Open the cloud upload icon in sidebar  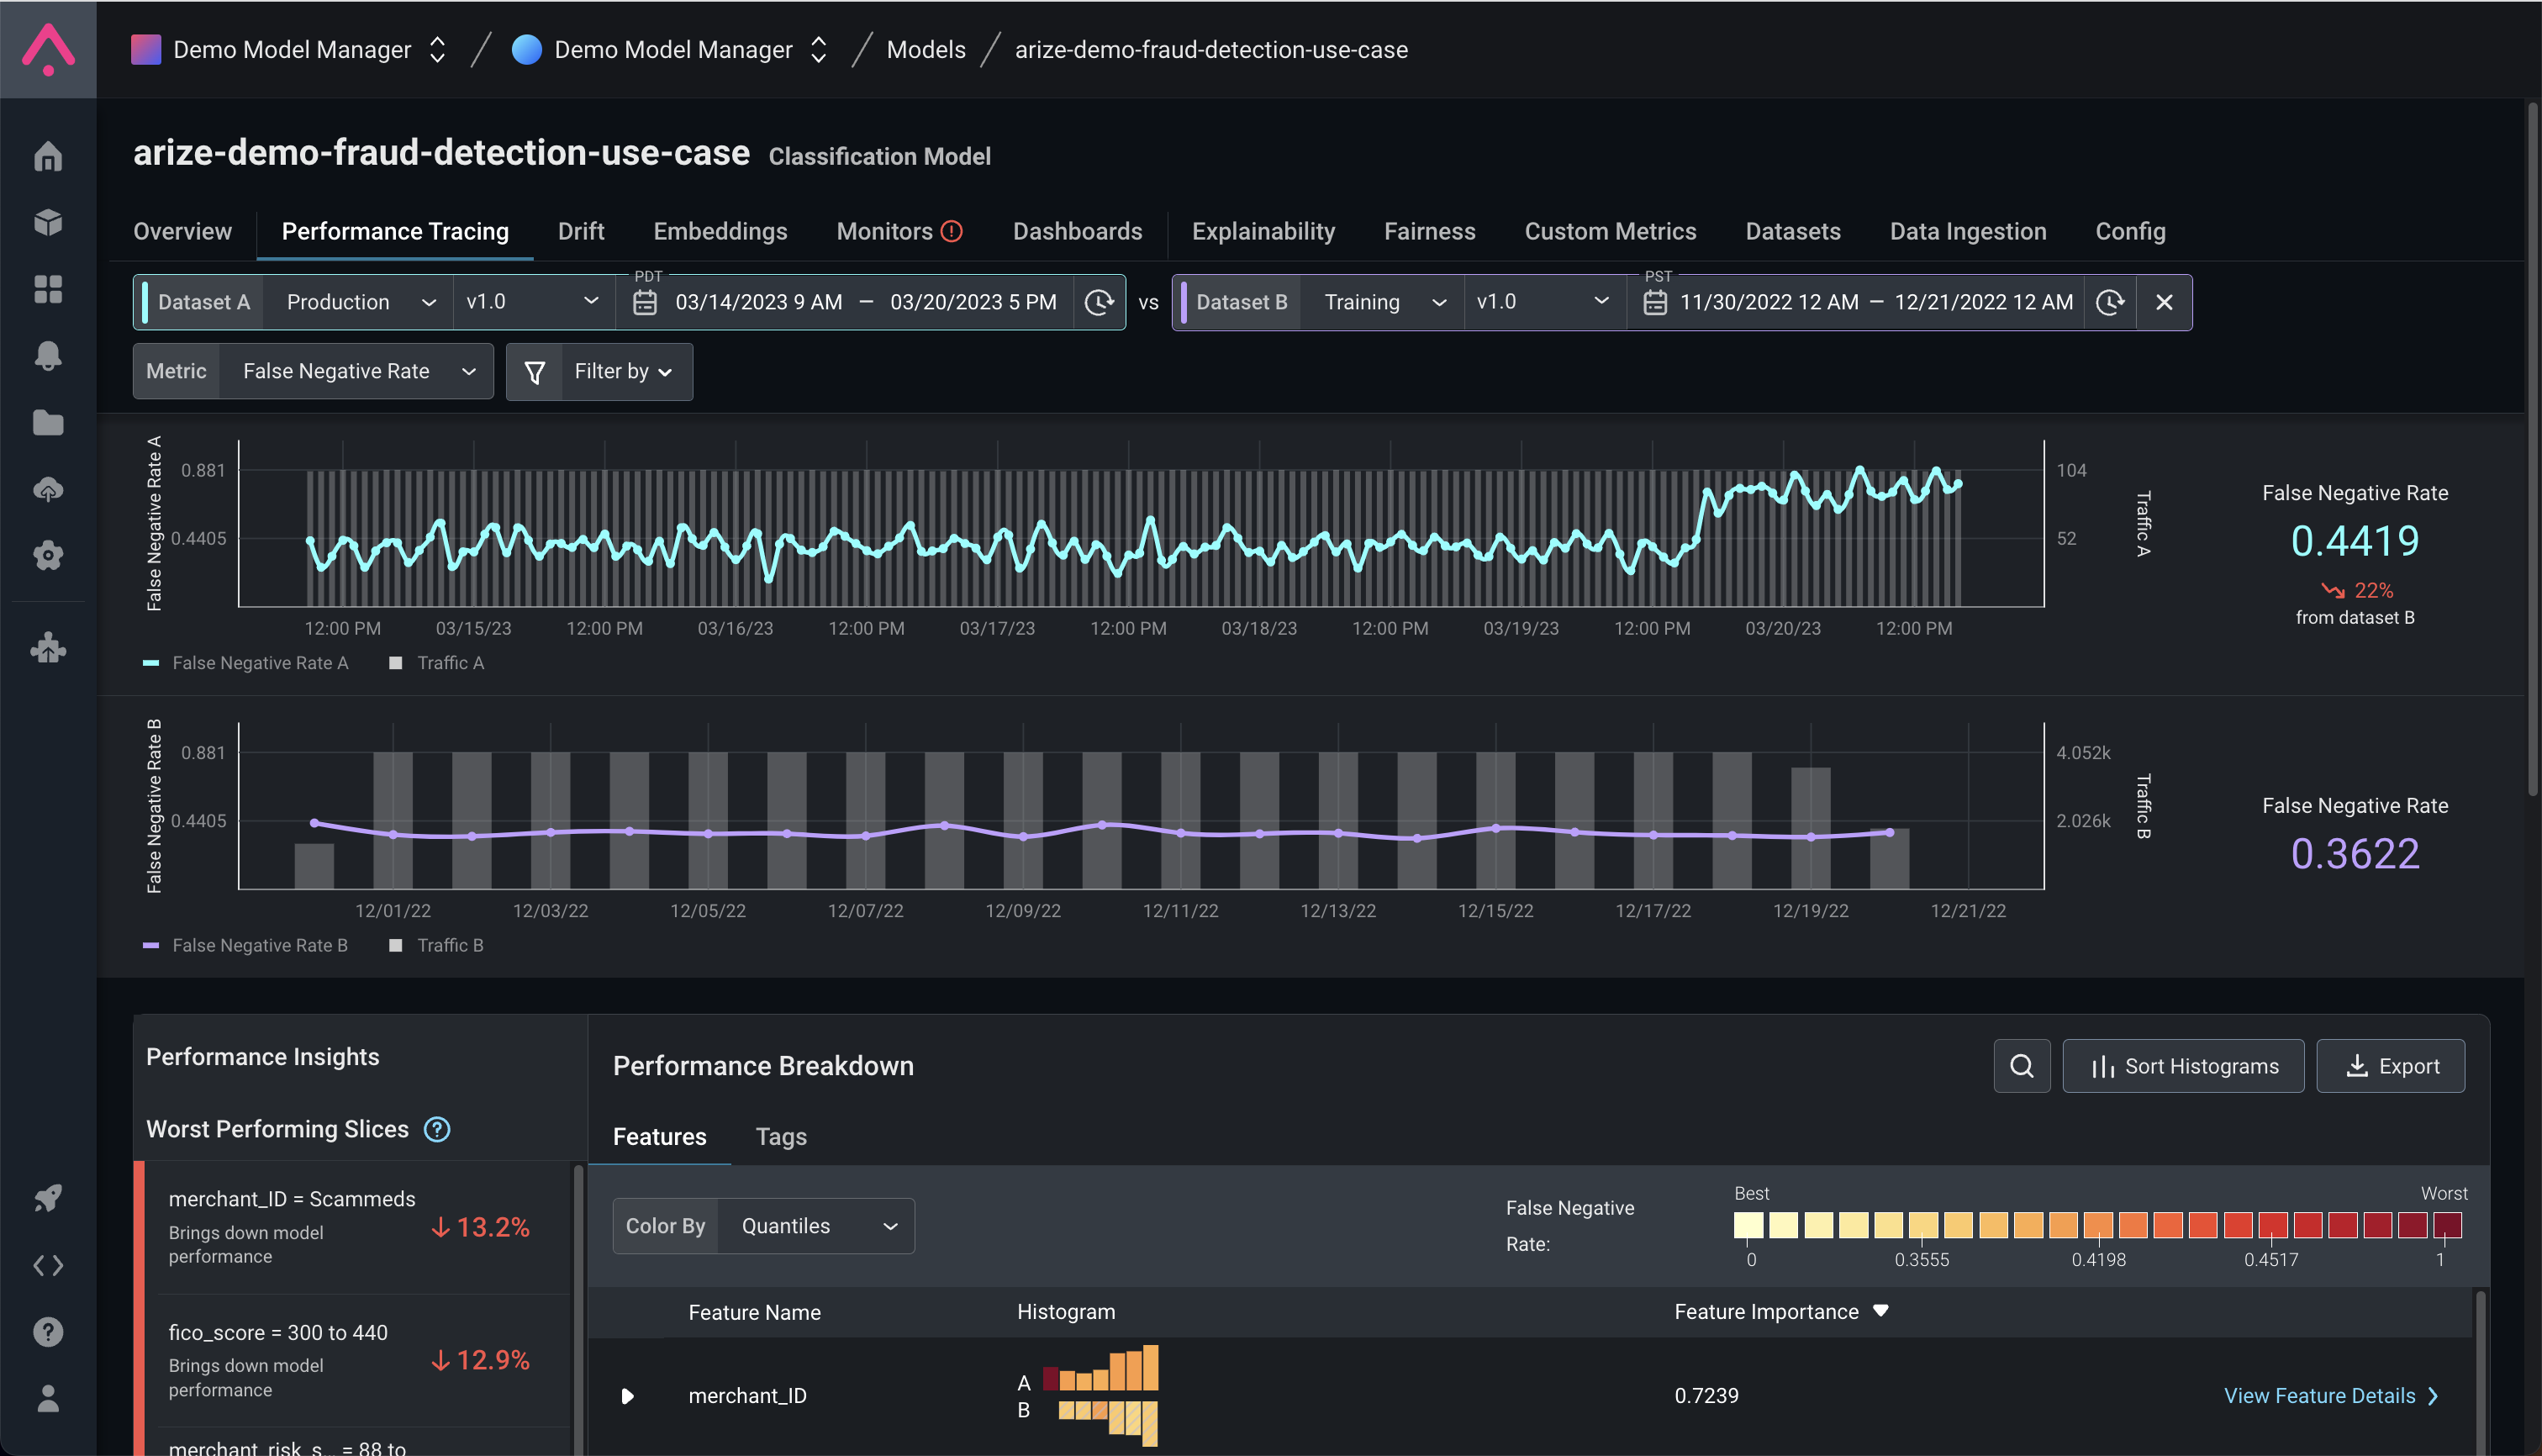(x=48, y=489)
